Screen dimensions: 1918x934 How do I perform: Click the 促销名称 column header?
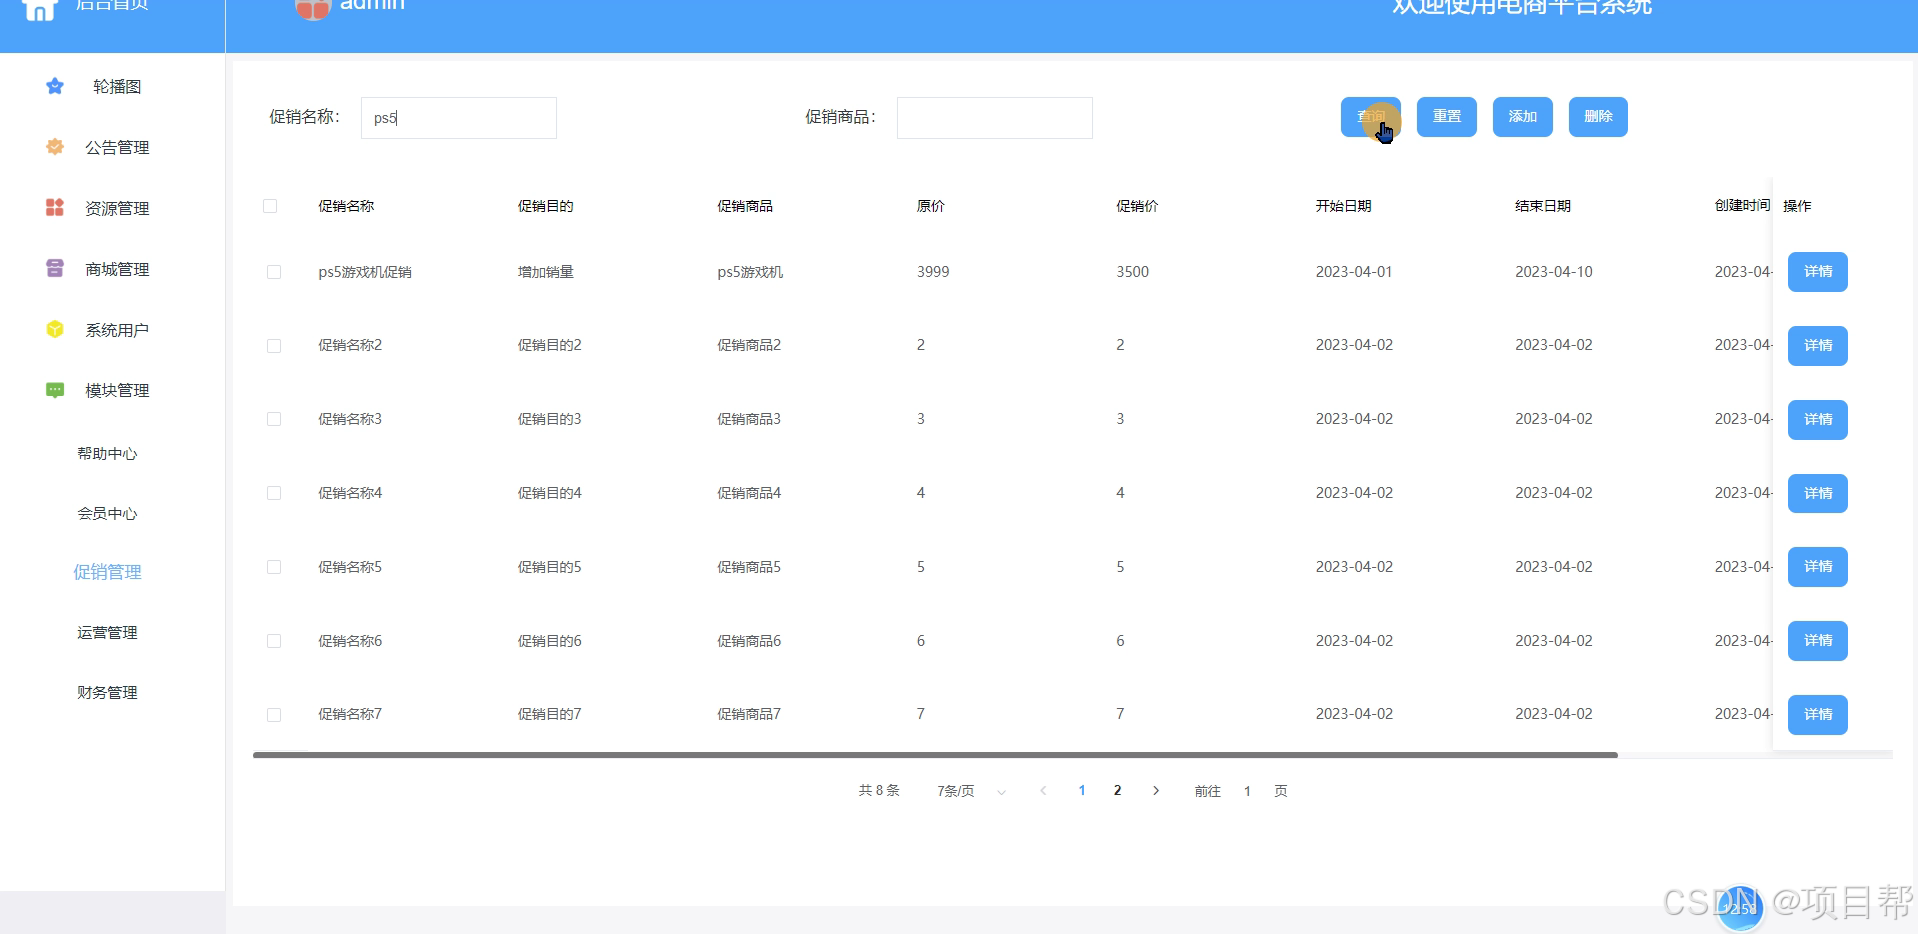click(346, 206)
